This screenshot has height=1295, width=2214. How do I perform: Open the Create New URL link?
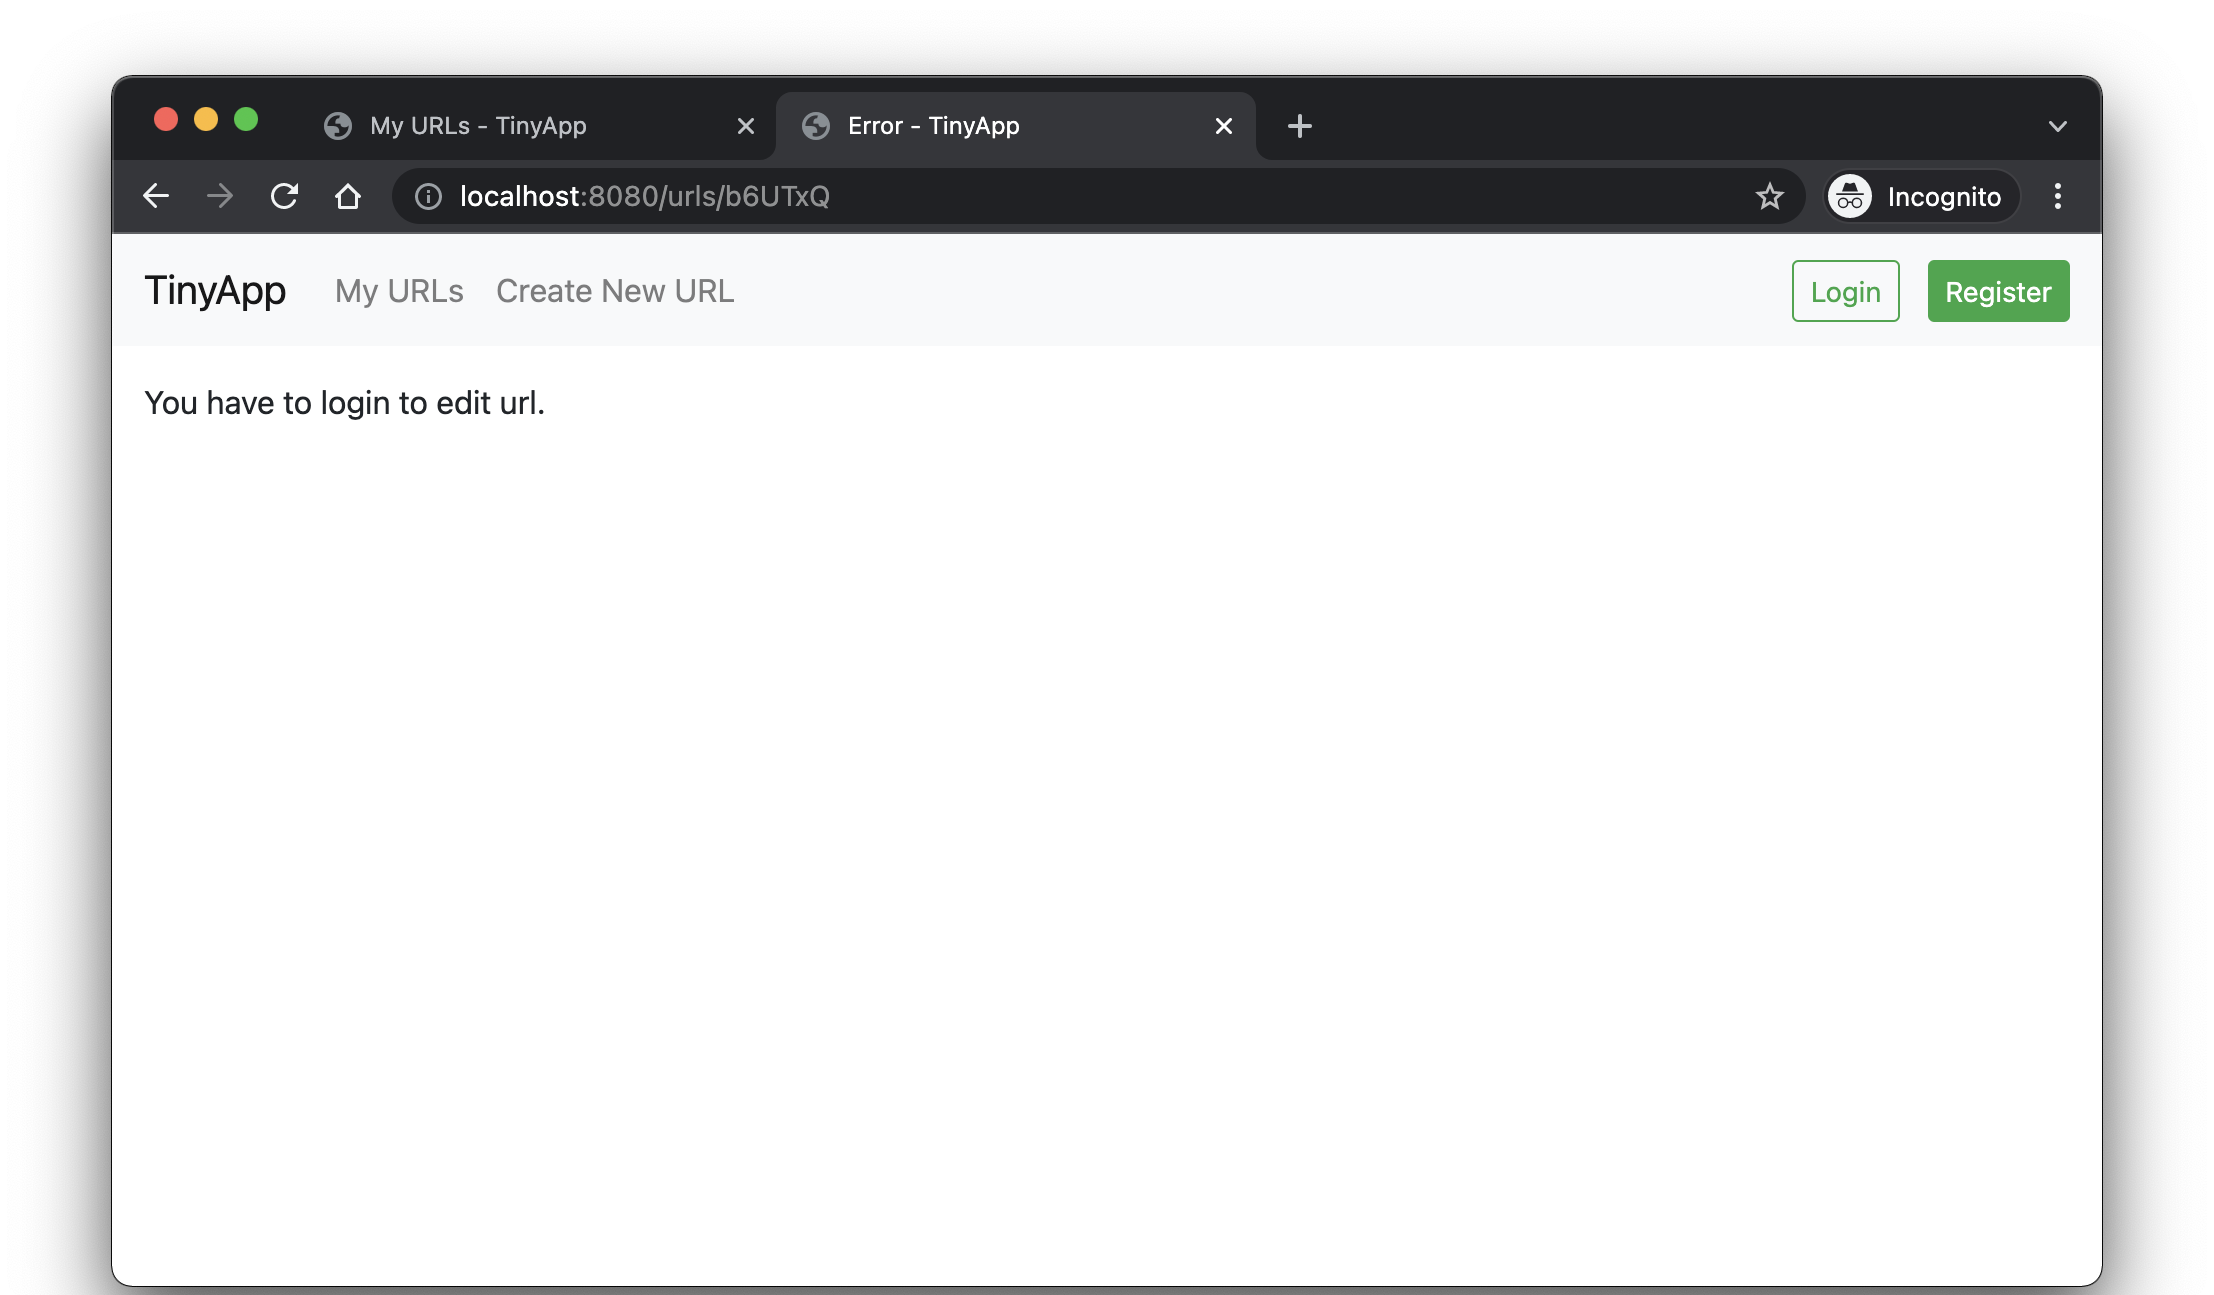point(615,291)
